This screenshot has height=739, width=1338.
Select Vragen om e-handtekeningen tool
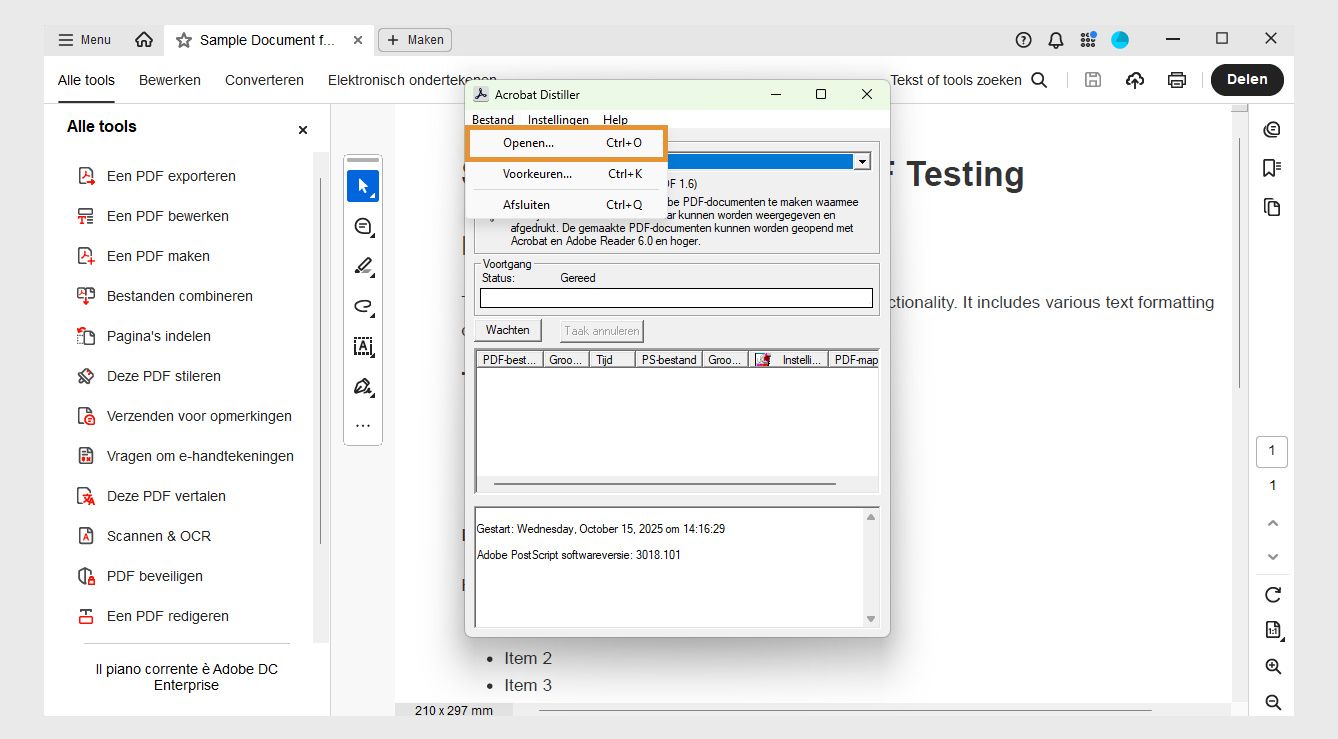(x=200, y=456)
